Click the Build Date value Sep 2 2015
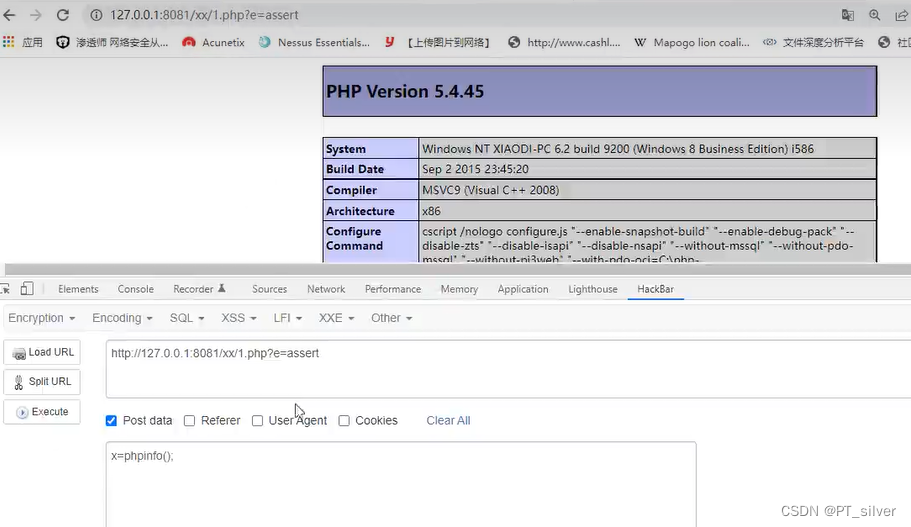The width and height of the screenshot is (911, 527). click(x=475, y=169)
